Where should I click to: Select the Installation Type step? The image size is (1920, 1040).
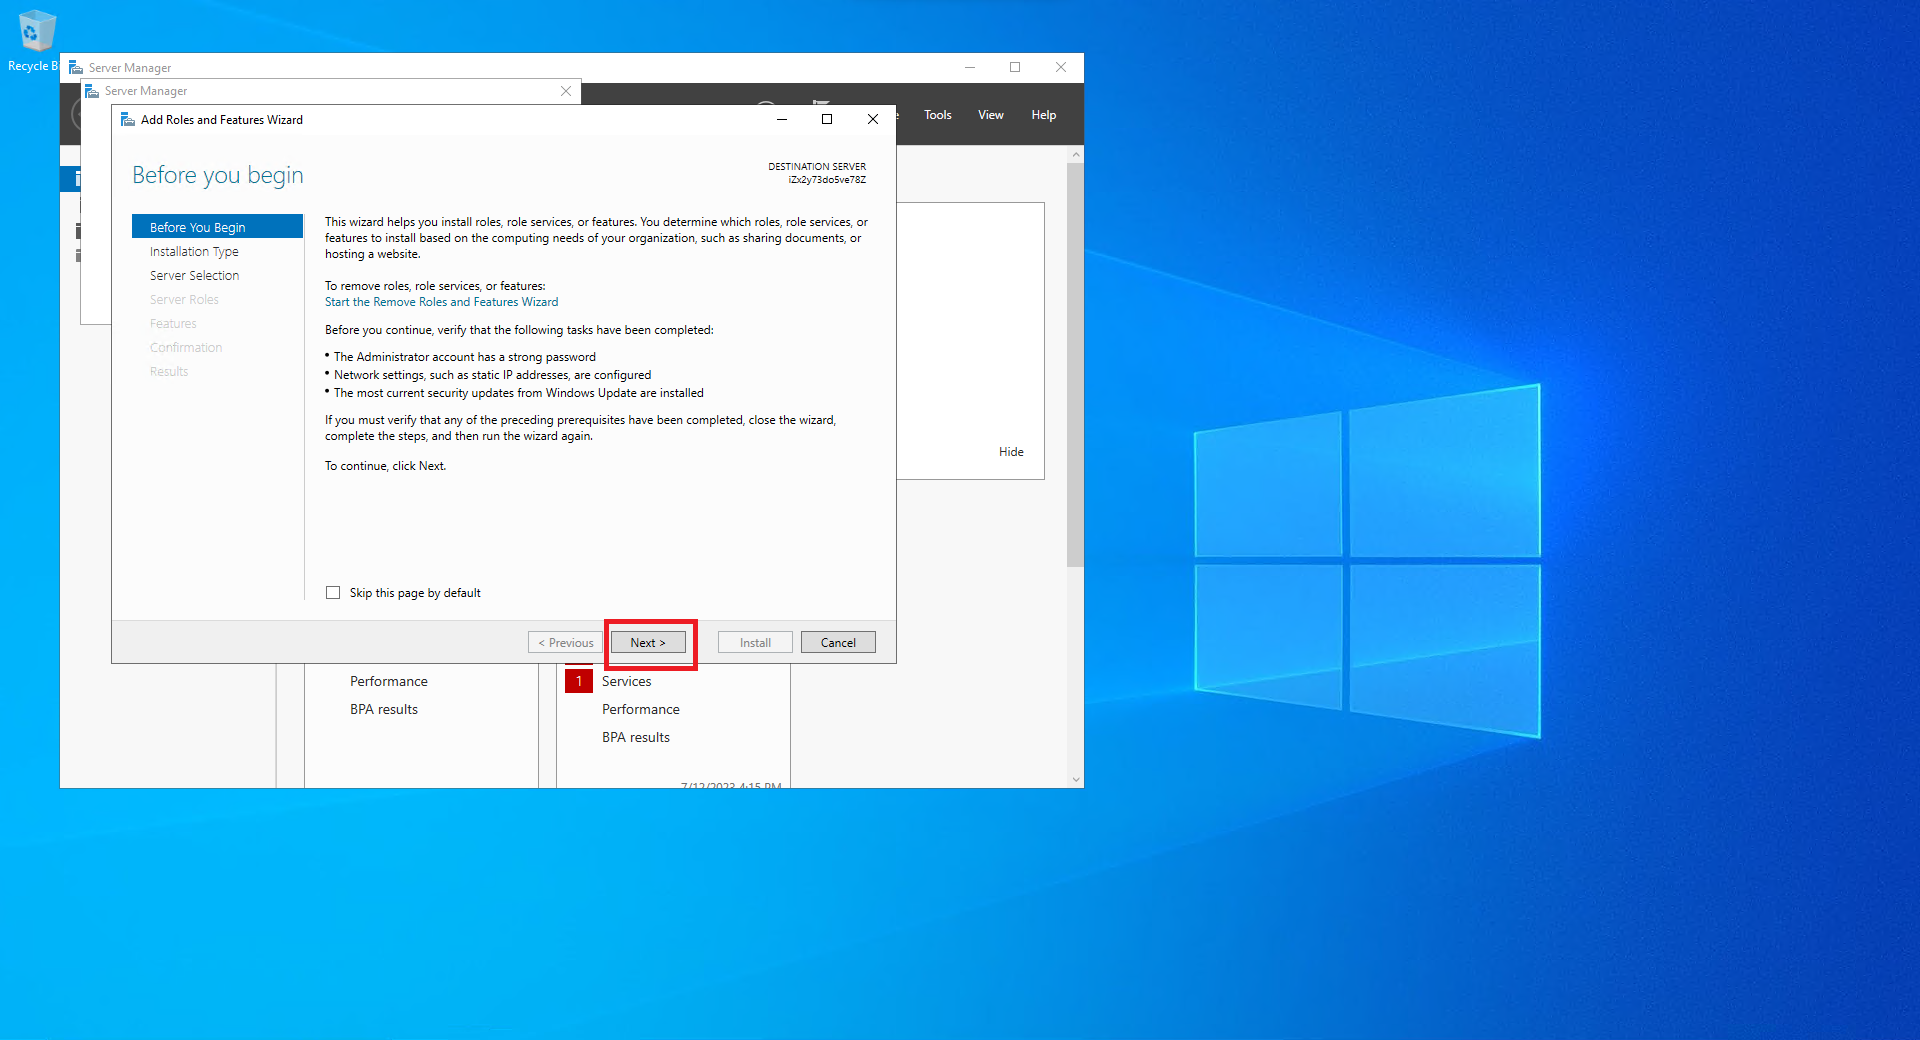pyautogui.click(x=194, y=252)
